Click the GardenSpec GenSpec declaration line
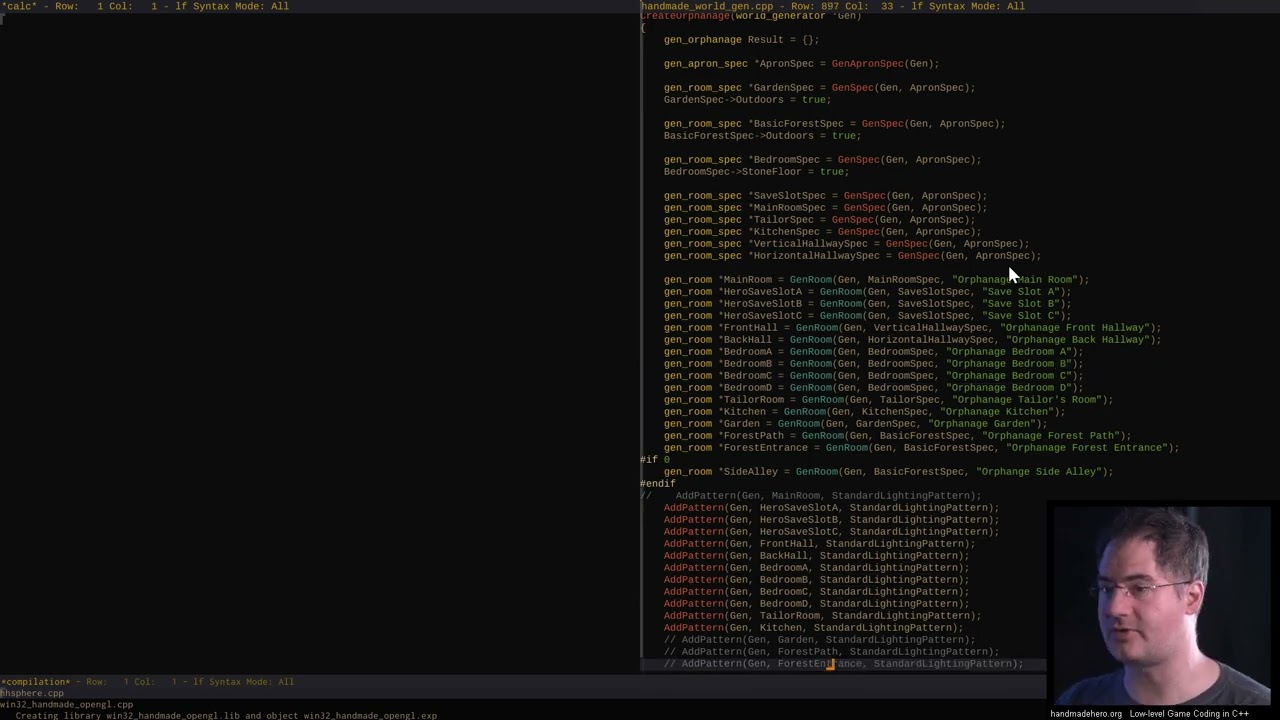This screenshot has height=720, width=1280. [x=819, y=88]
